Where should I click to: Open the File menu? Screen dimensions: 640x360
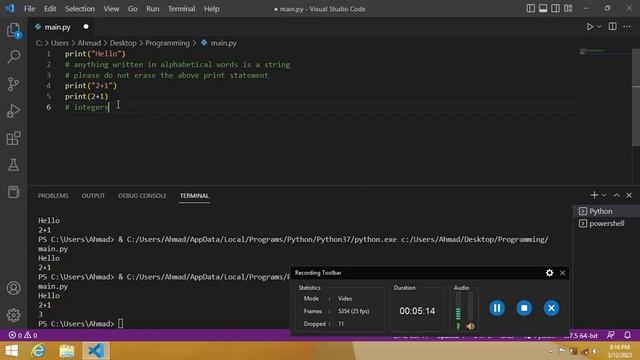pyautogui.click(x=29, y=9)
